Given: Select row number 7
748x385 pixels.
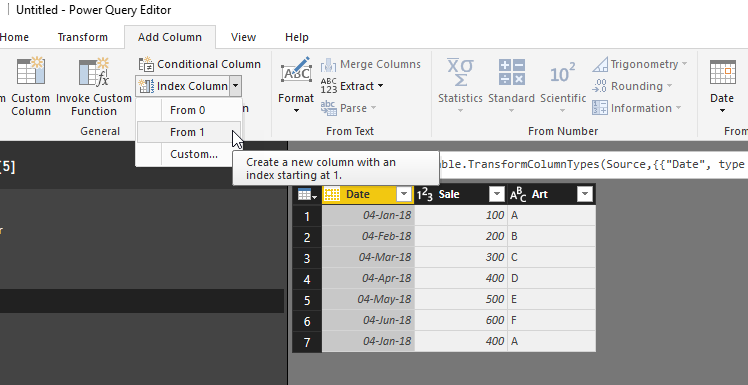Looking at the screenshot, I should 307,341.
